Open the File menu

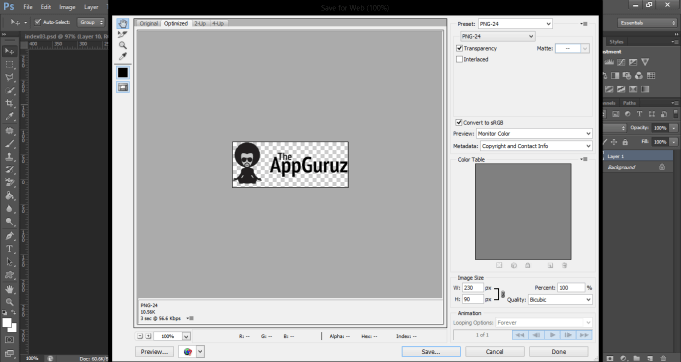28,7
